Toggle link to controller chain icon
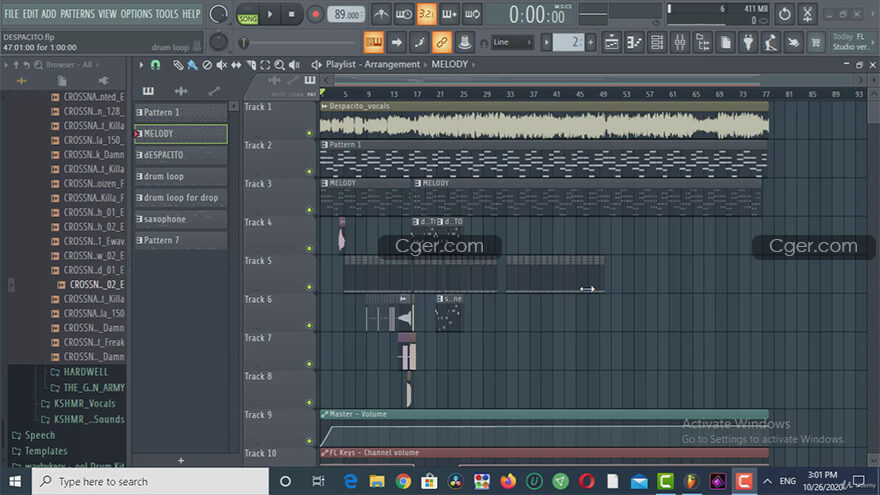The width and height of the screenshot is (880, 495). (x=442, y=42)
